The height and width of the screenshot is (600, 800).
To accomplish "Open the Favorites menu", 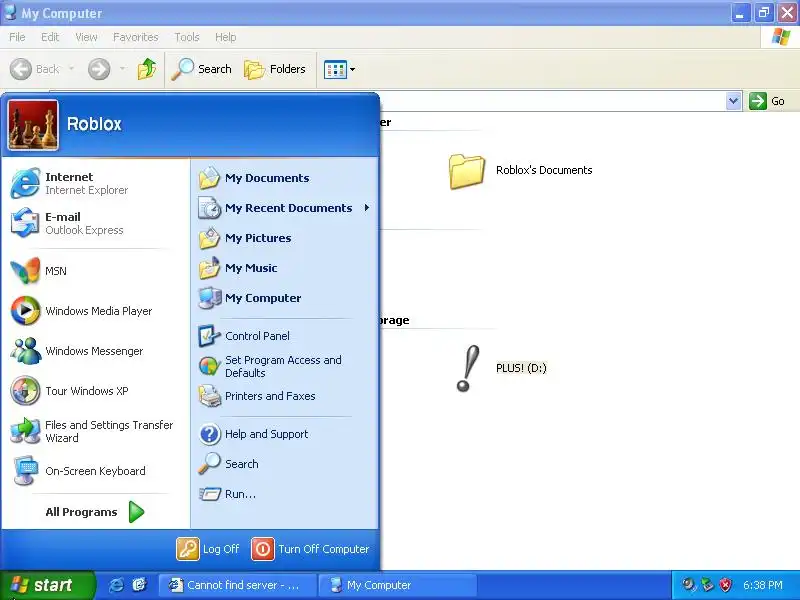I will [136, 37].
